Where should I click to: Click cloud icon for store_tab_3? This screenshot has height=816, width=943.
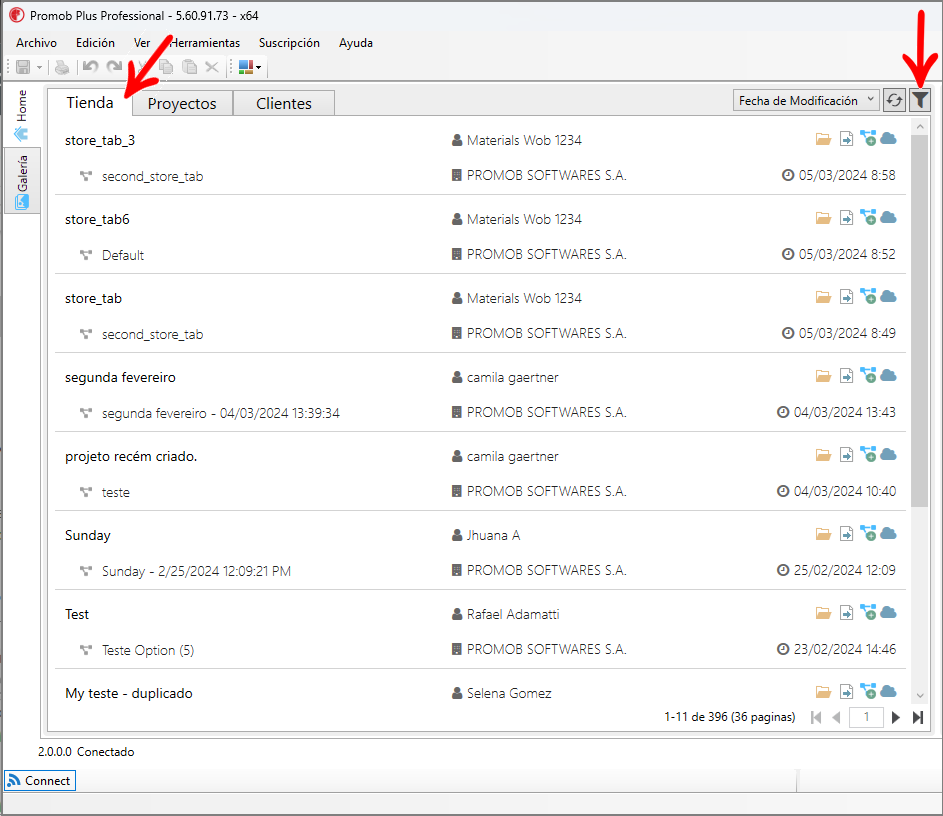click(x=888, y=139)
